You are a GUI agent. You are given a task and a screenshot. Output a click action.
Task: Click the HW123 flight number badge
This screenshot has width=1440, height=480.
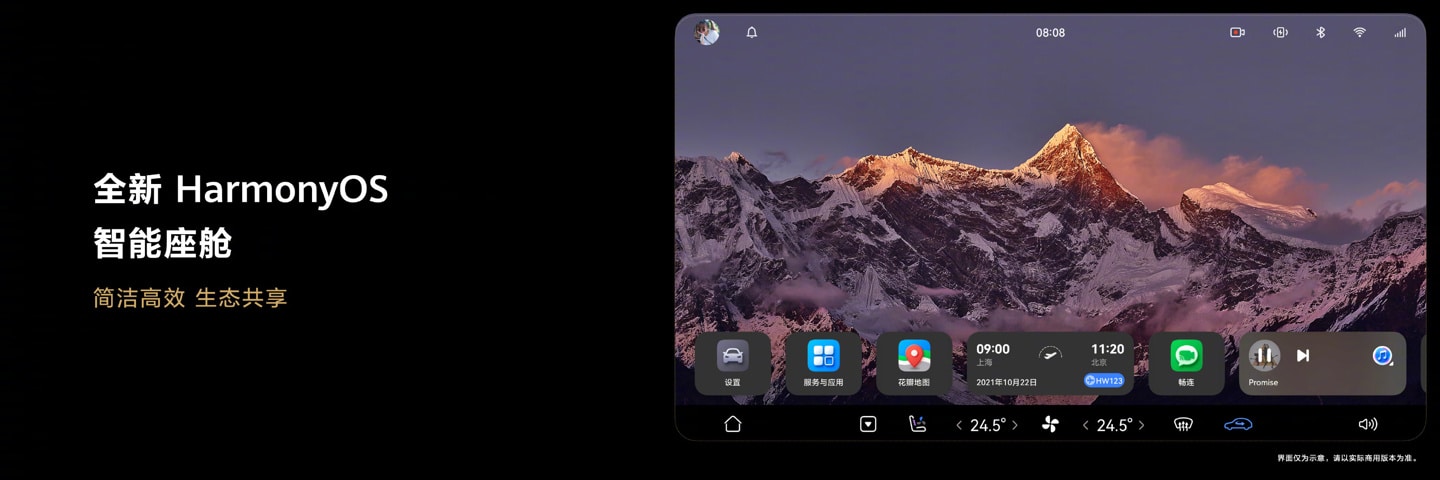tap(1104, 381)
